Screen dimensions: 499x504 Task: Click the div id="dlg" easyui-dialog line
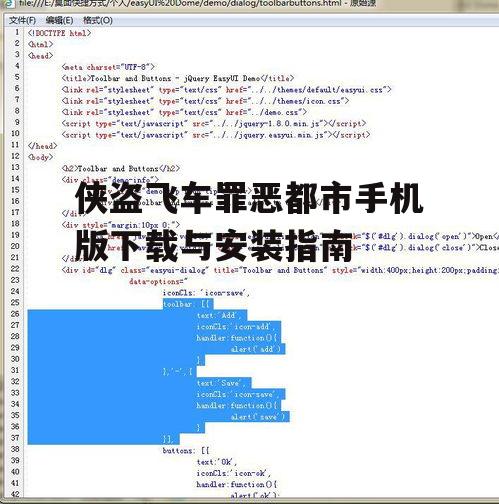(280, 270)
